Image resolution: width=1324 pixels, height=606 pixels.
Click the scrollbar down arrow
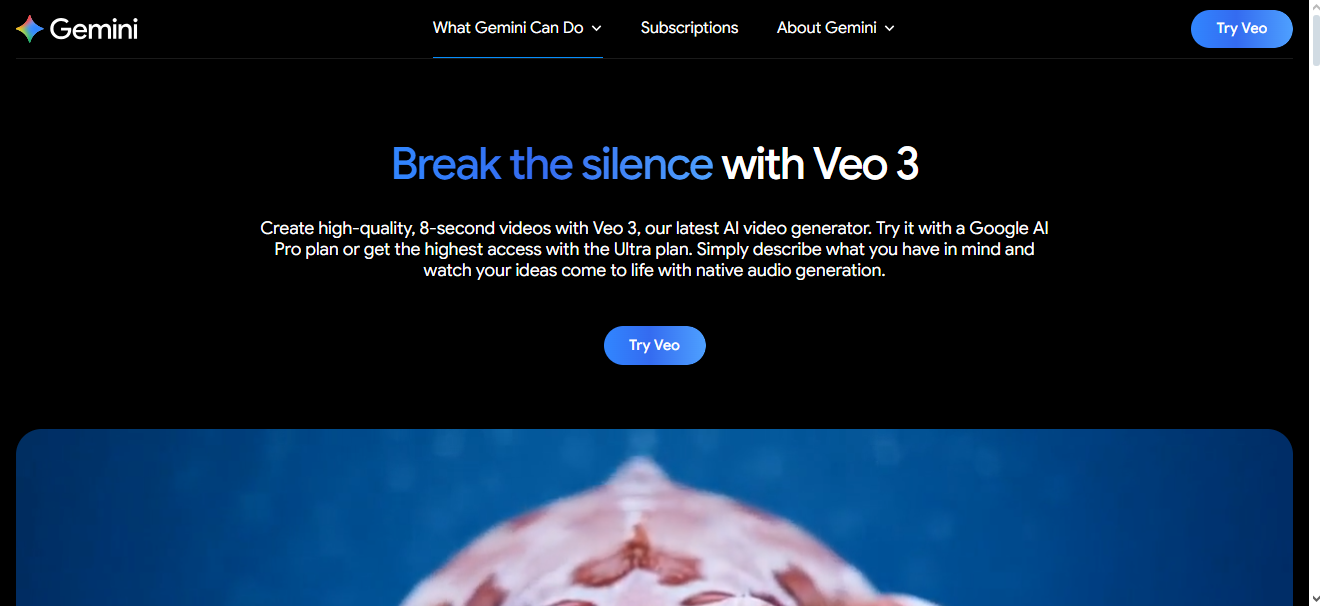1316,598
